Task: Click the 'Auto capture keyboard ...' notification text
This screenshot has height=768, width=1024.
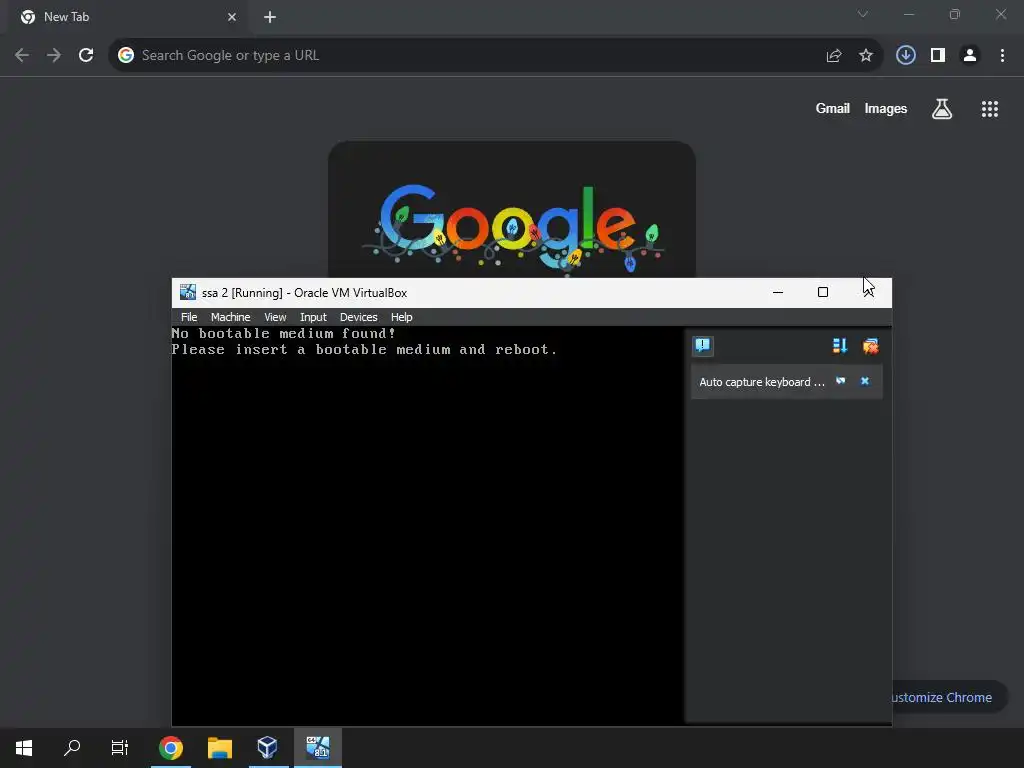Action: click(761, 382)
